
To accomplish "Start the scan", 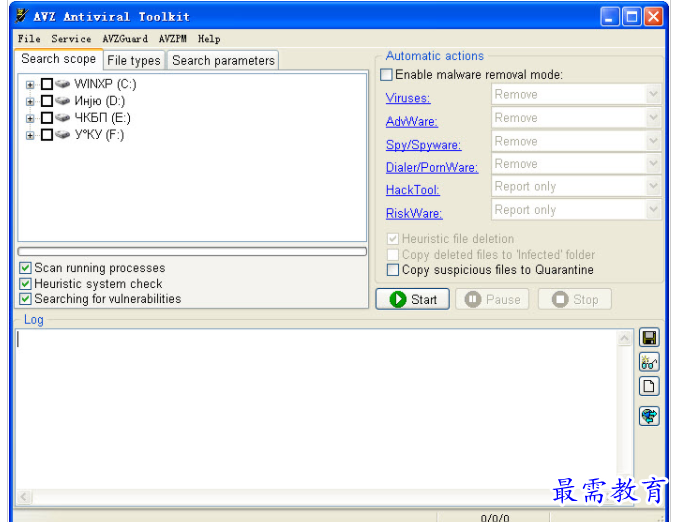I will pos(413,299).
